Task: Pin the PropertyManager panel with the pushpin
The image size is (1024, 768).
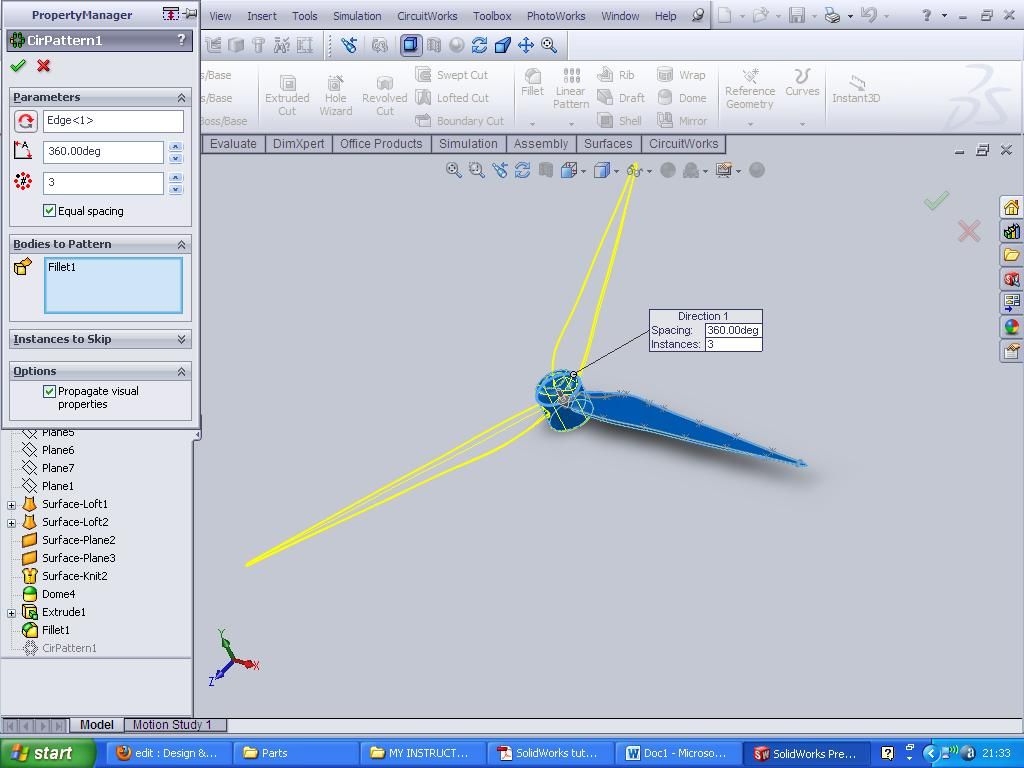Action: (190, 15)
